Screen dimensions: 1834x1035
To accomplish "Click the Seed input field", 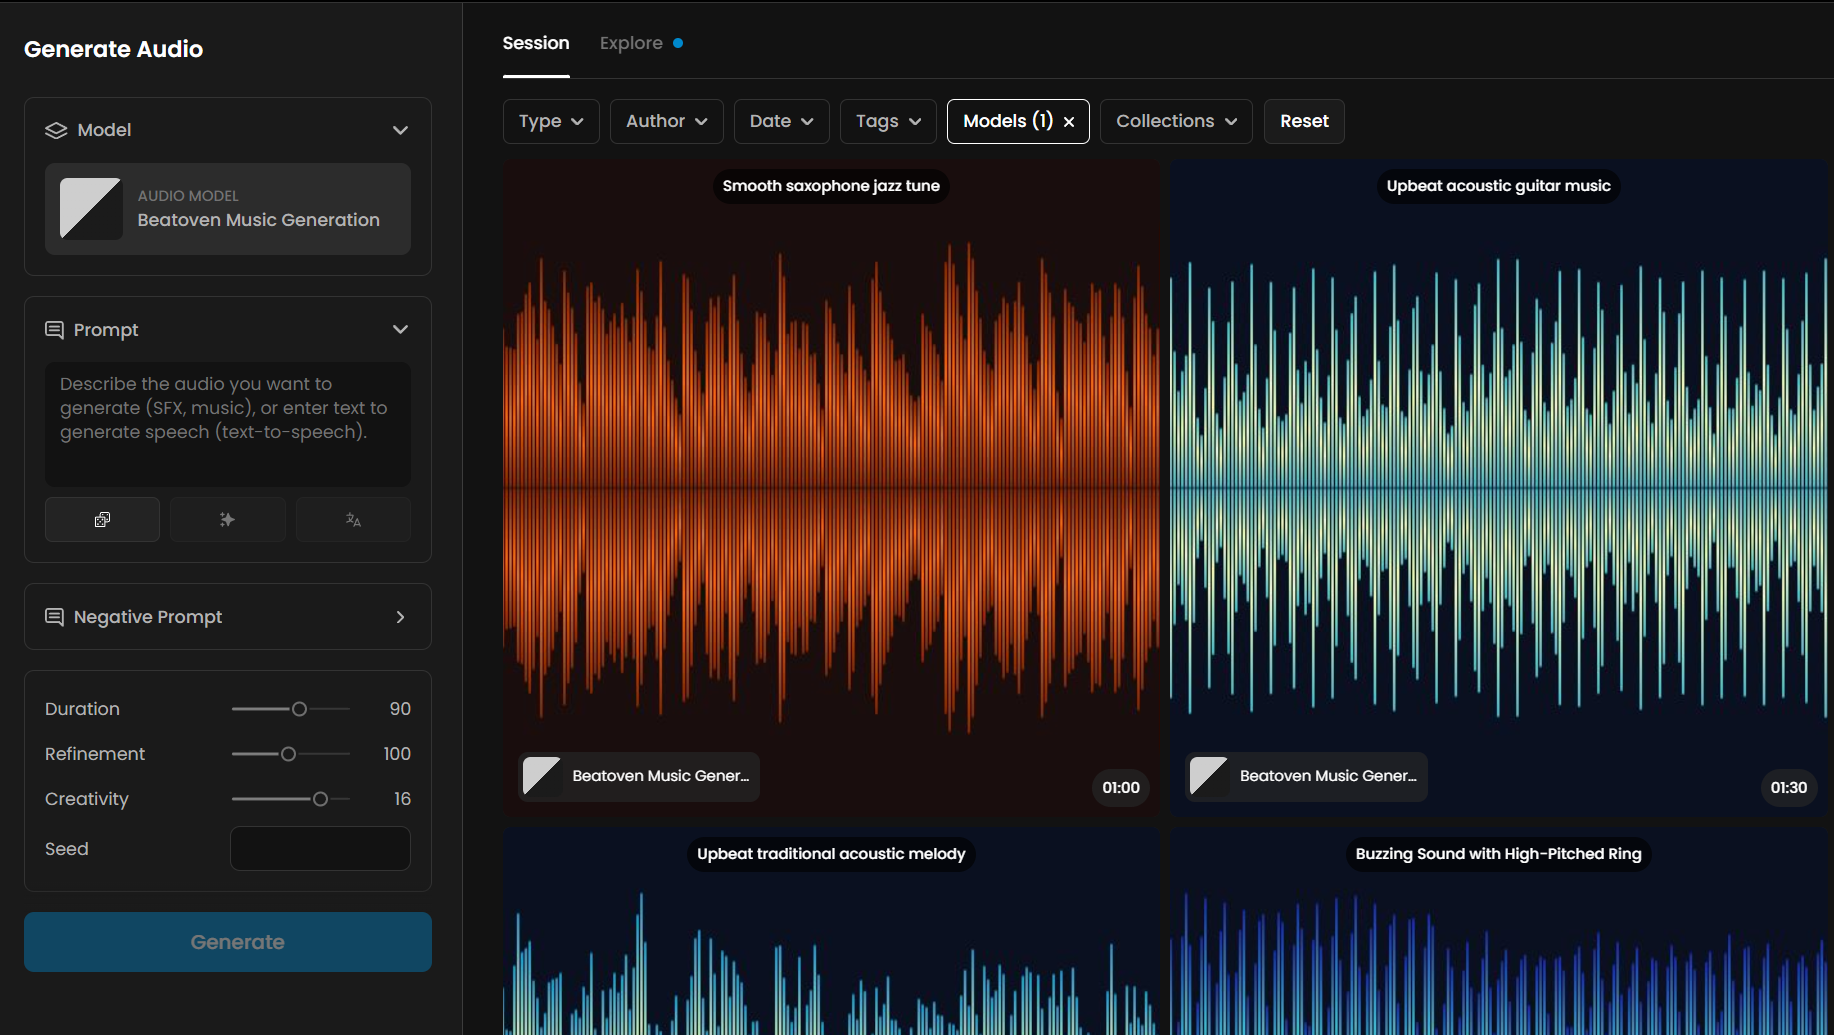I will pos(320,849).
